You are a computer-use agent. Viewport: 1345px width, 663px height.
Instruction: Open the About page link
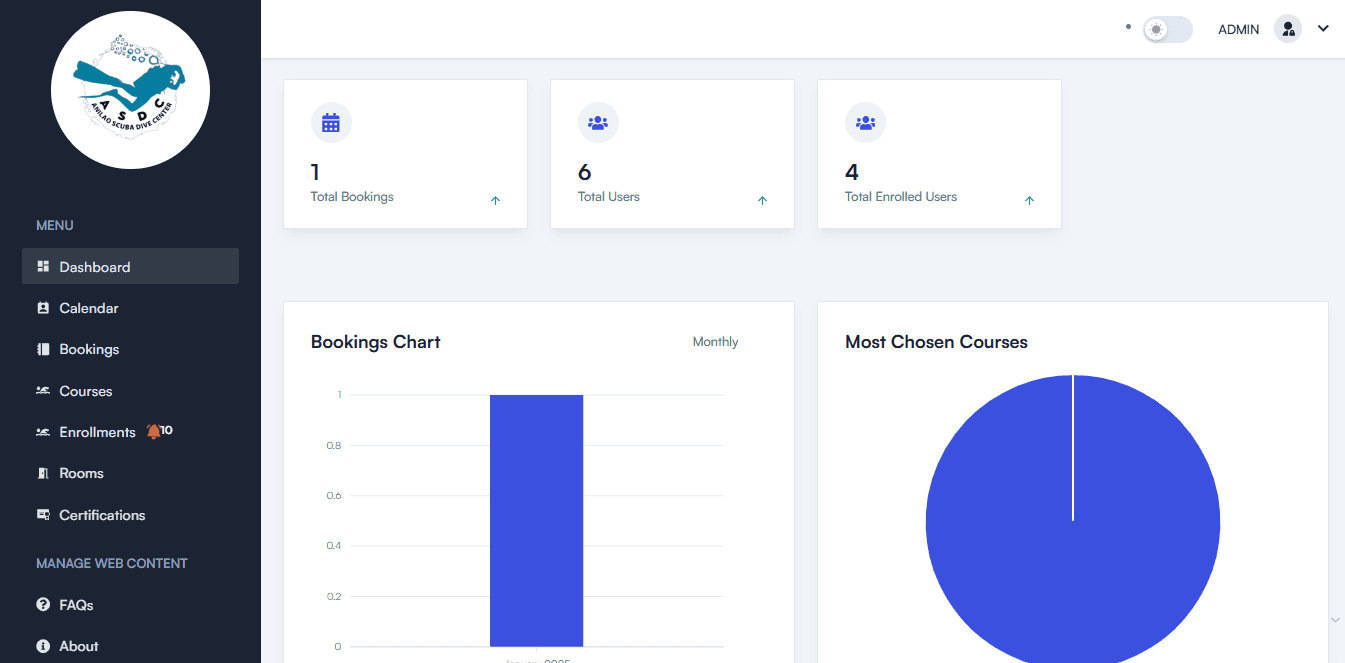79,646
